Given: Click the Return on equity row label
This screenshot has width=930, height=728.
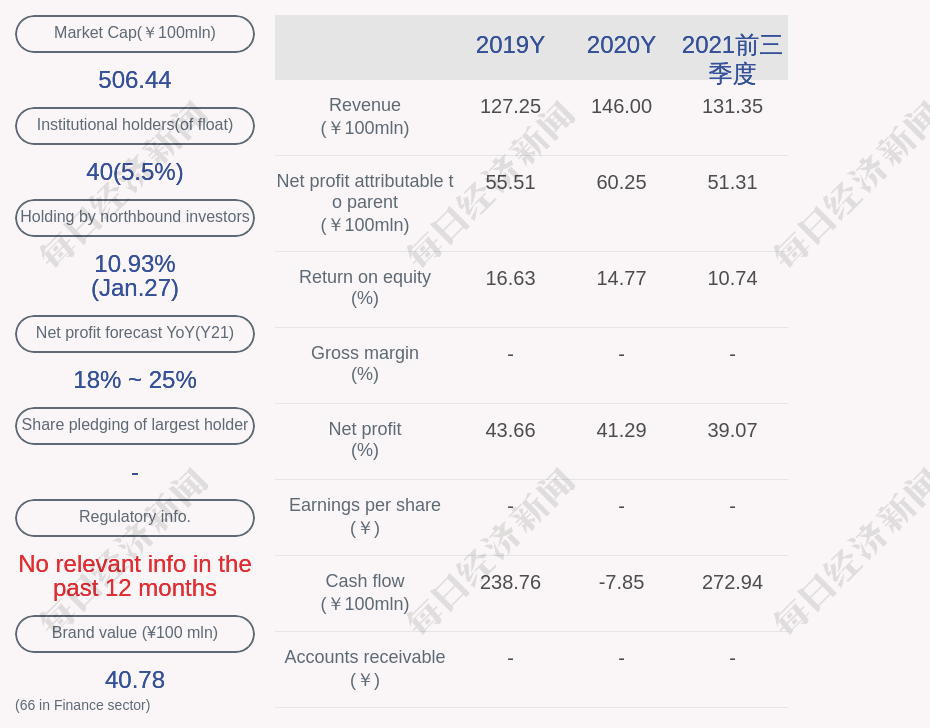Looking at the screenshot, I should click(x=365, y=288).
